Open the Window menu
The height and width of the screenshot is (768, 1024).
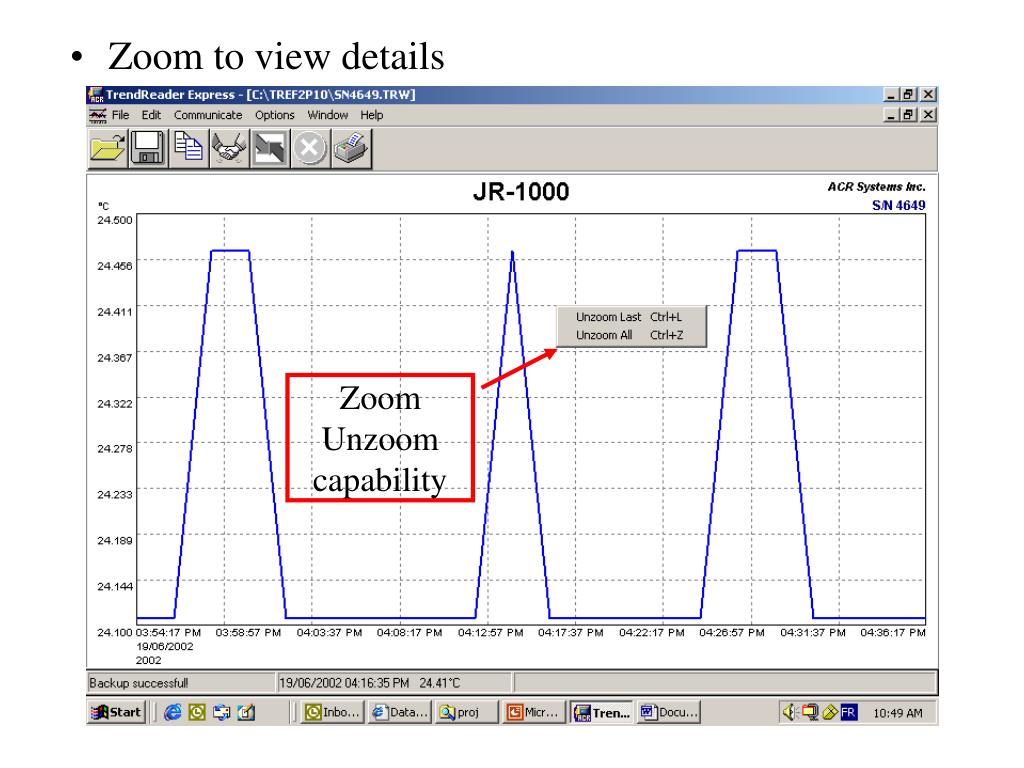point(327,115)
